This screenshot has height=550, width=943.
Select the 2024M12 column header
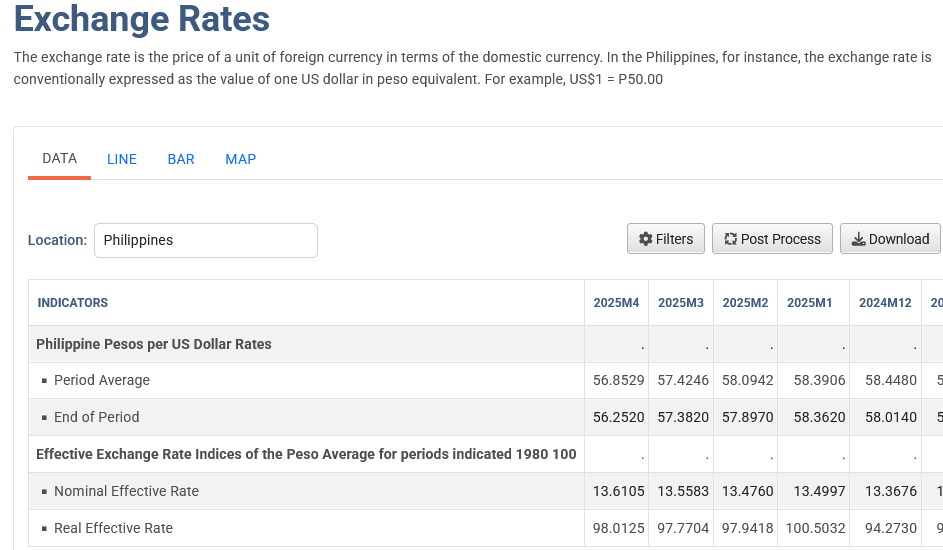click(x=885, y=303)
